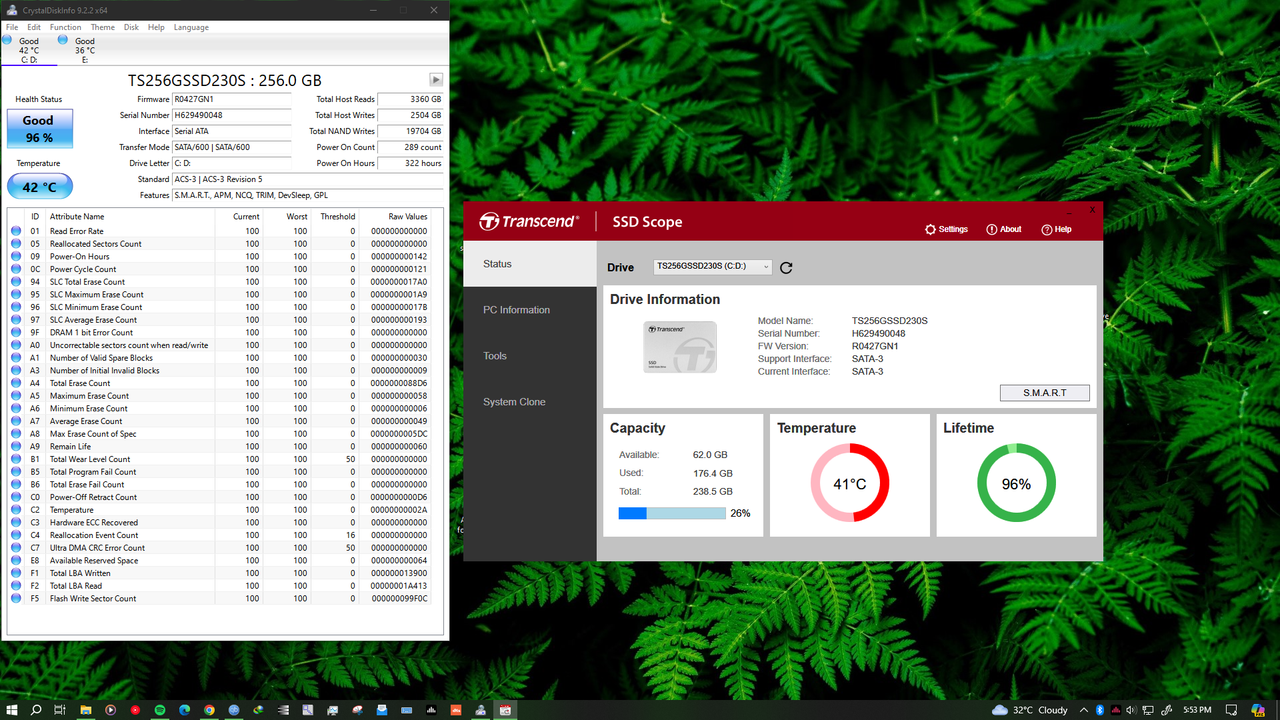Click the status orb for Temperature attribute C2
This screenshot has width=1280, height=720.
pos(16,510)
